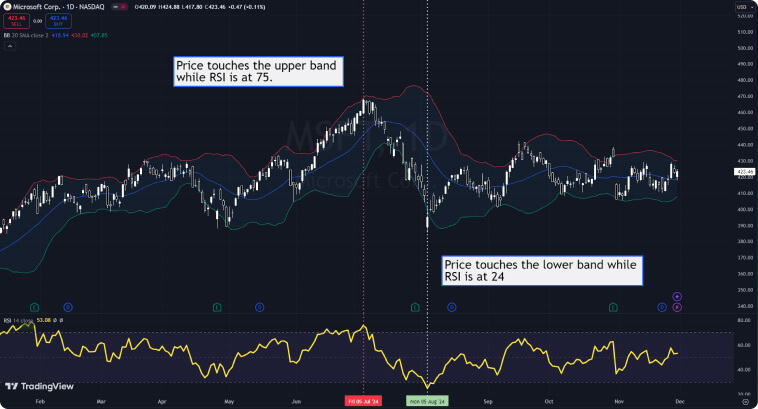
Task: Click the red SELL 423.46 button
Action: pos(16,21)
